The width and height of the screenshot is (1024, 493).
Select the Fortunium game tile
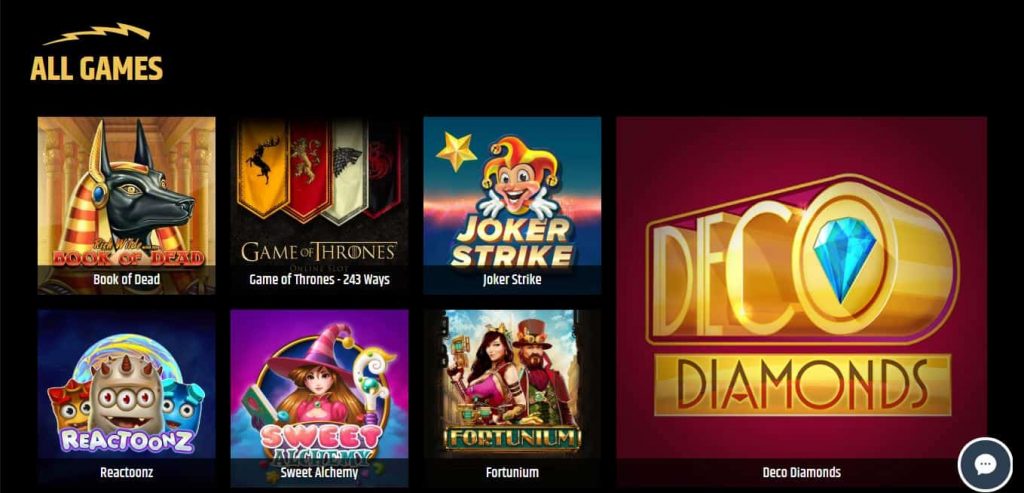(x=512, y=398)
